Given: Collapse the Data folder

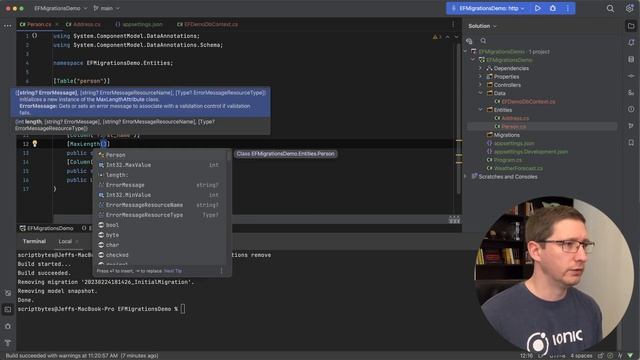Looking at the screenshot, I should pos(480,93).
